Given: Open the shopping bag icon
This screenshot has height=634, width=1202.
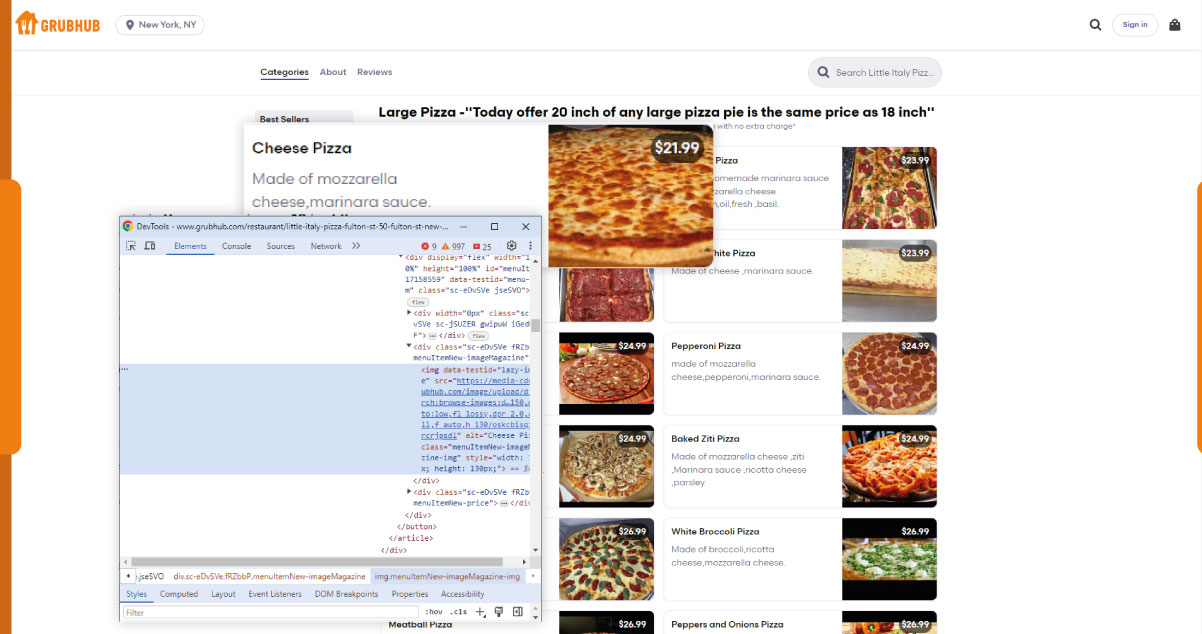Looking at the screenshot, I should pos(1174,24).
